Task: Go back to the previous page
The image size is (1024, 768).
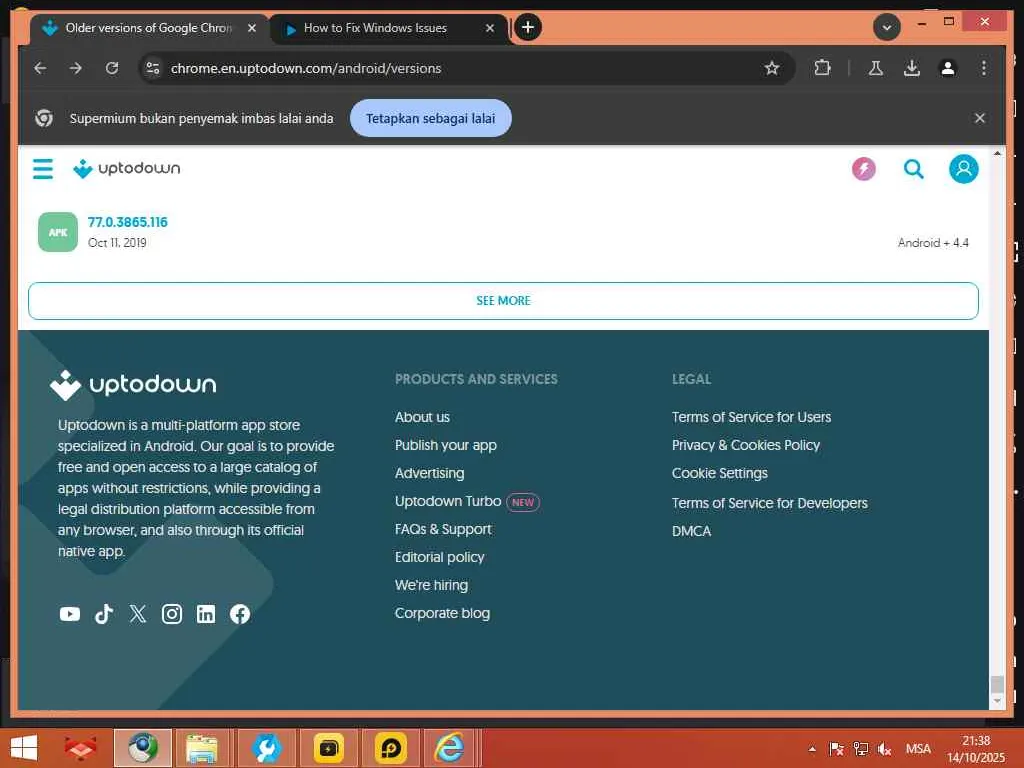Action: tap(40, 68)
